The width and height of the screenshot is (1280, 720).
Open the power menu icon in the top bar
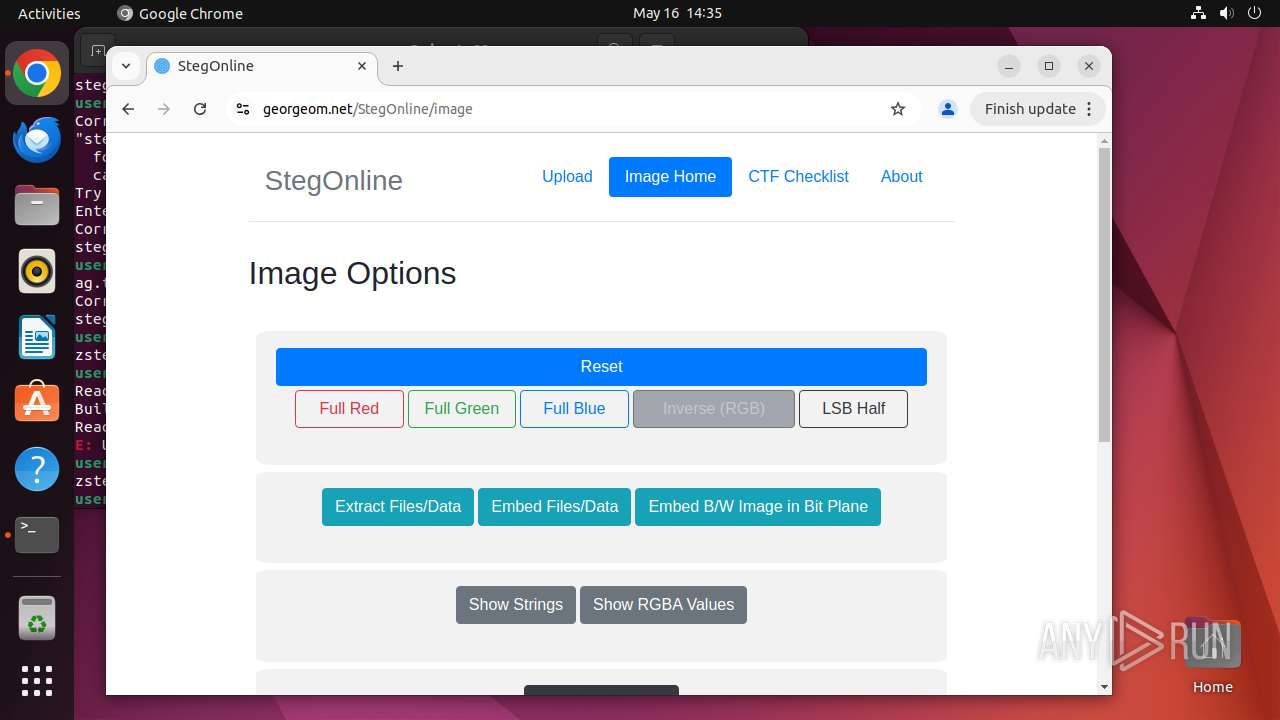click(x=1255, y=13)
